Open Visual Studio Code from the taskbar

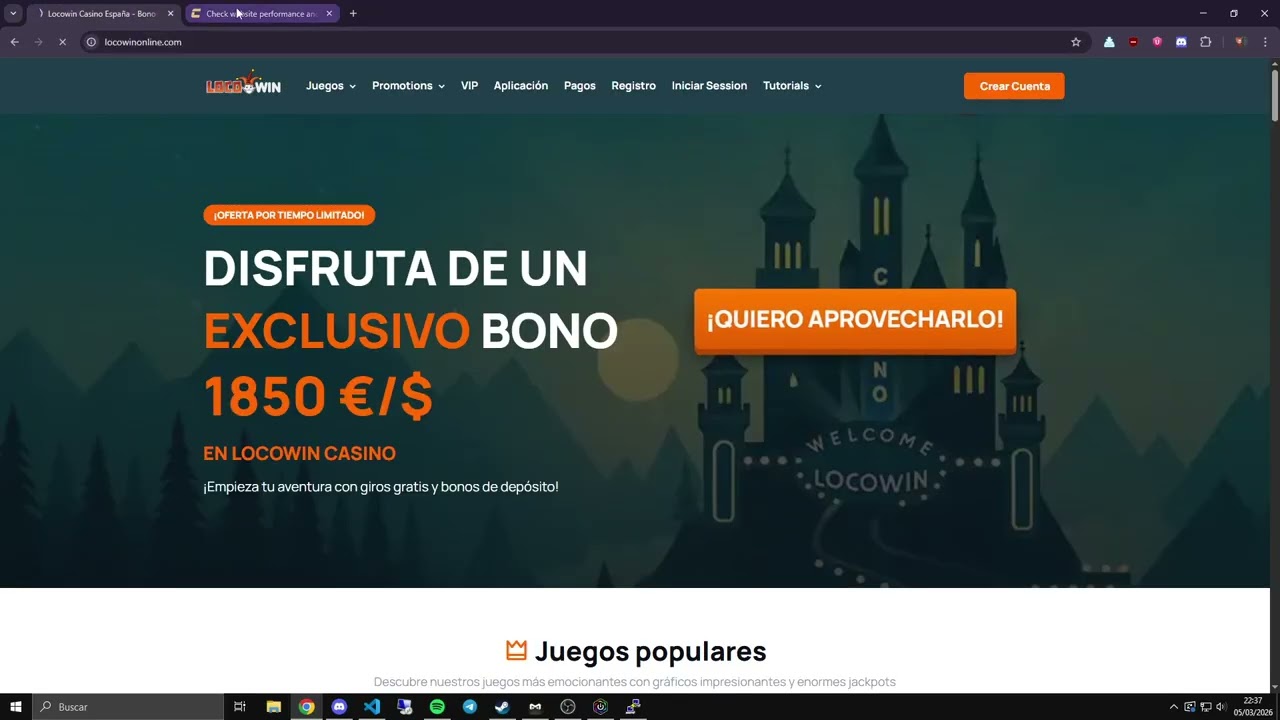tap(372, 707)
